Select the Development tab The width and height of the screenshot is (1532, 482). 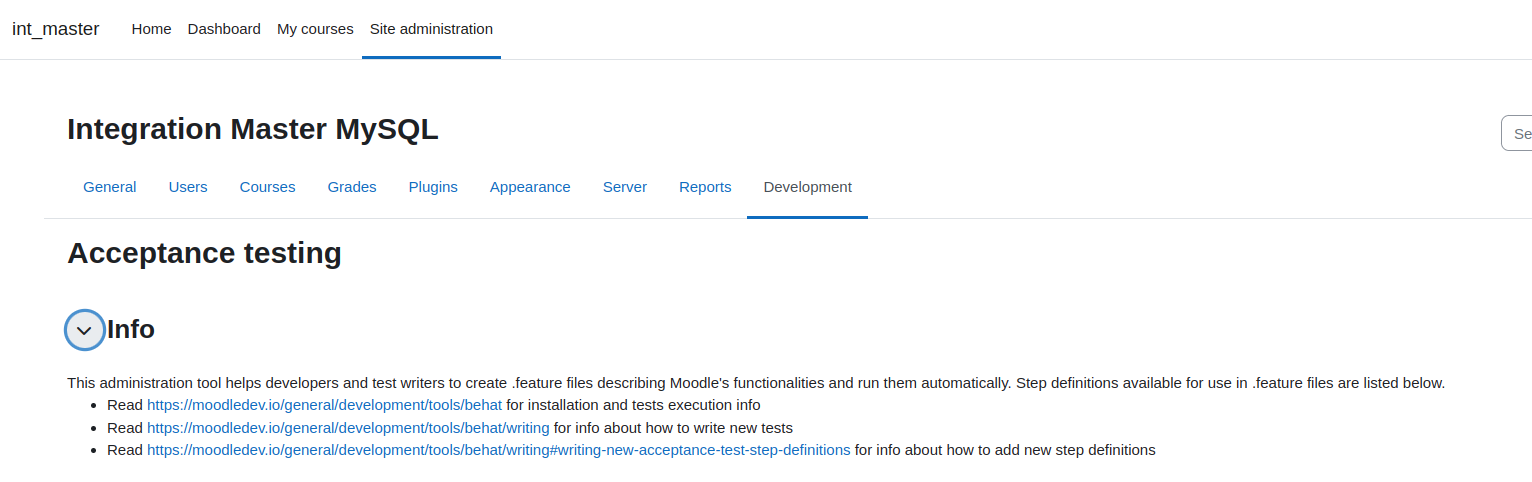tap(808, 187)
